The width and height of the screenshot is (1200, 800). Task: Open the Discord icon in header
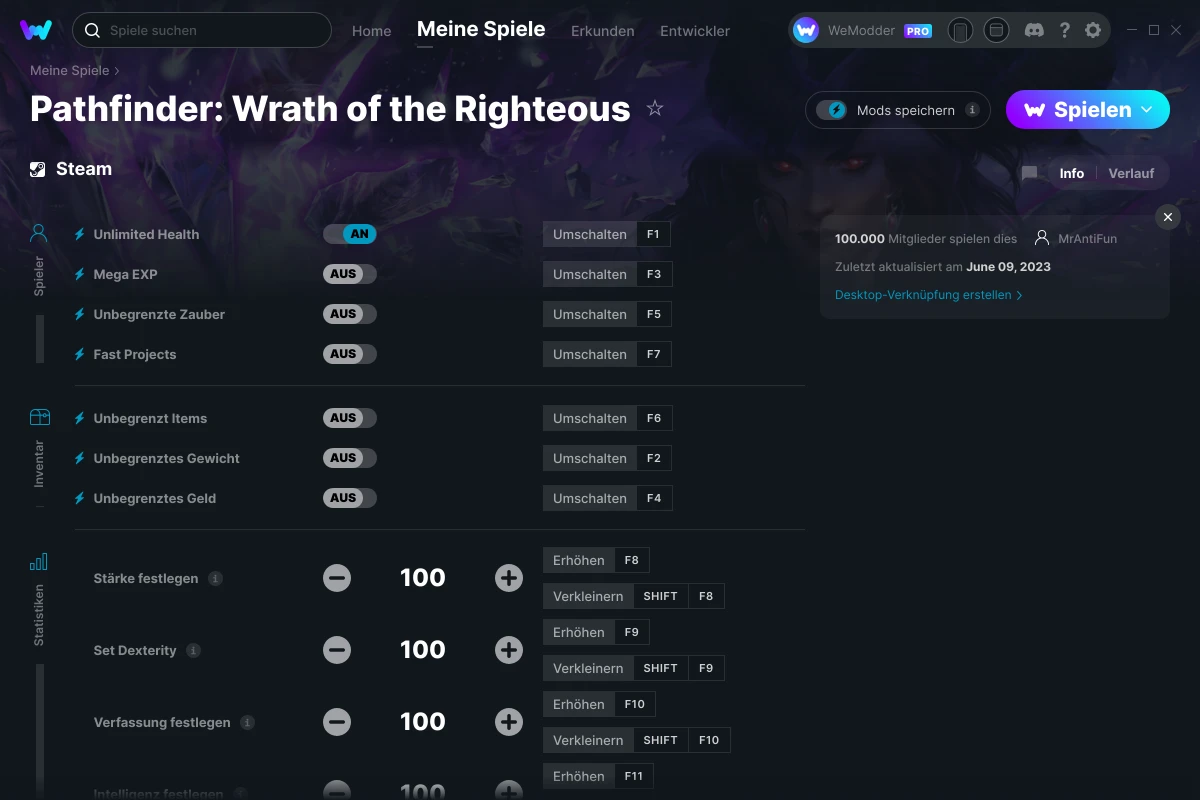point(1035,30)
